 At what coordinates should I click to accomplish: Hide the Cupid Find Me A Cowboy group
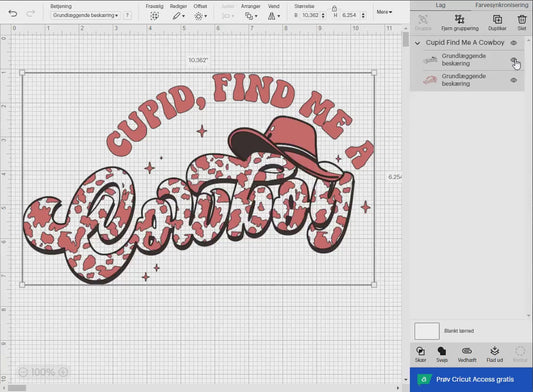[x=514, y=43]
